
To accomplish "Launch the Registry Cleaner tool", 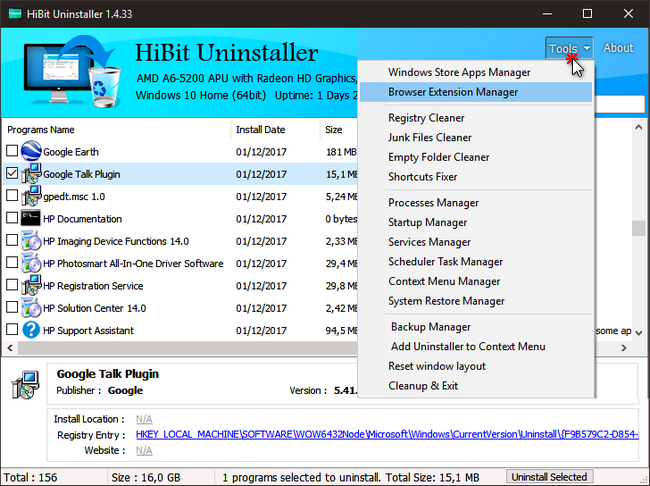I will pyautogui.click(x=476, y=118).
